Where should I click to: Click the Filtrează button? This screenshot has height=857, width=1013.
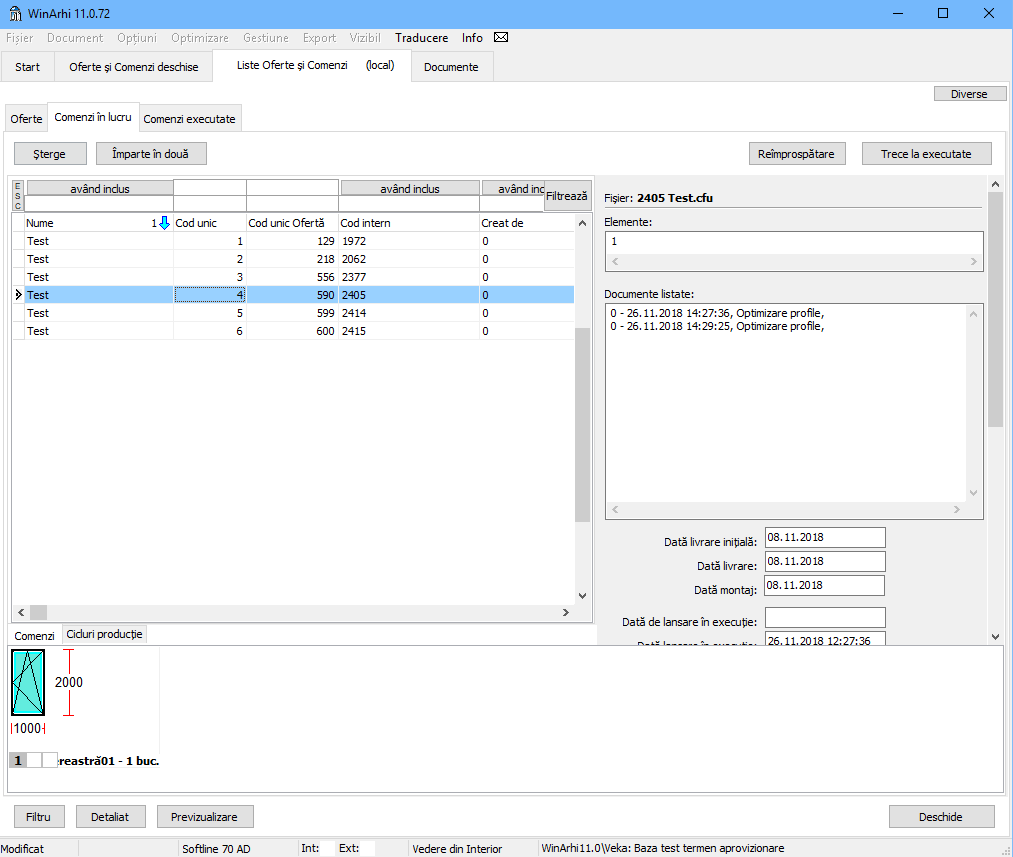click(x=567, y=196)
